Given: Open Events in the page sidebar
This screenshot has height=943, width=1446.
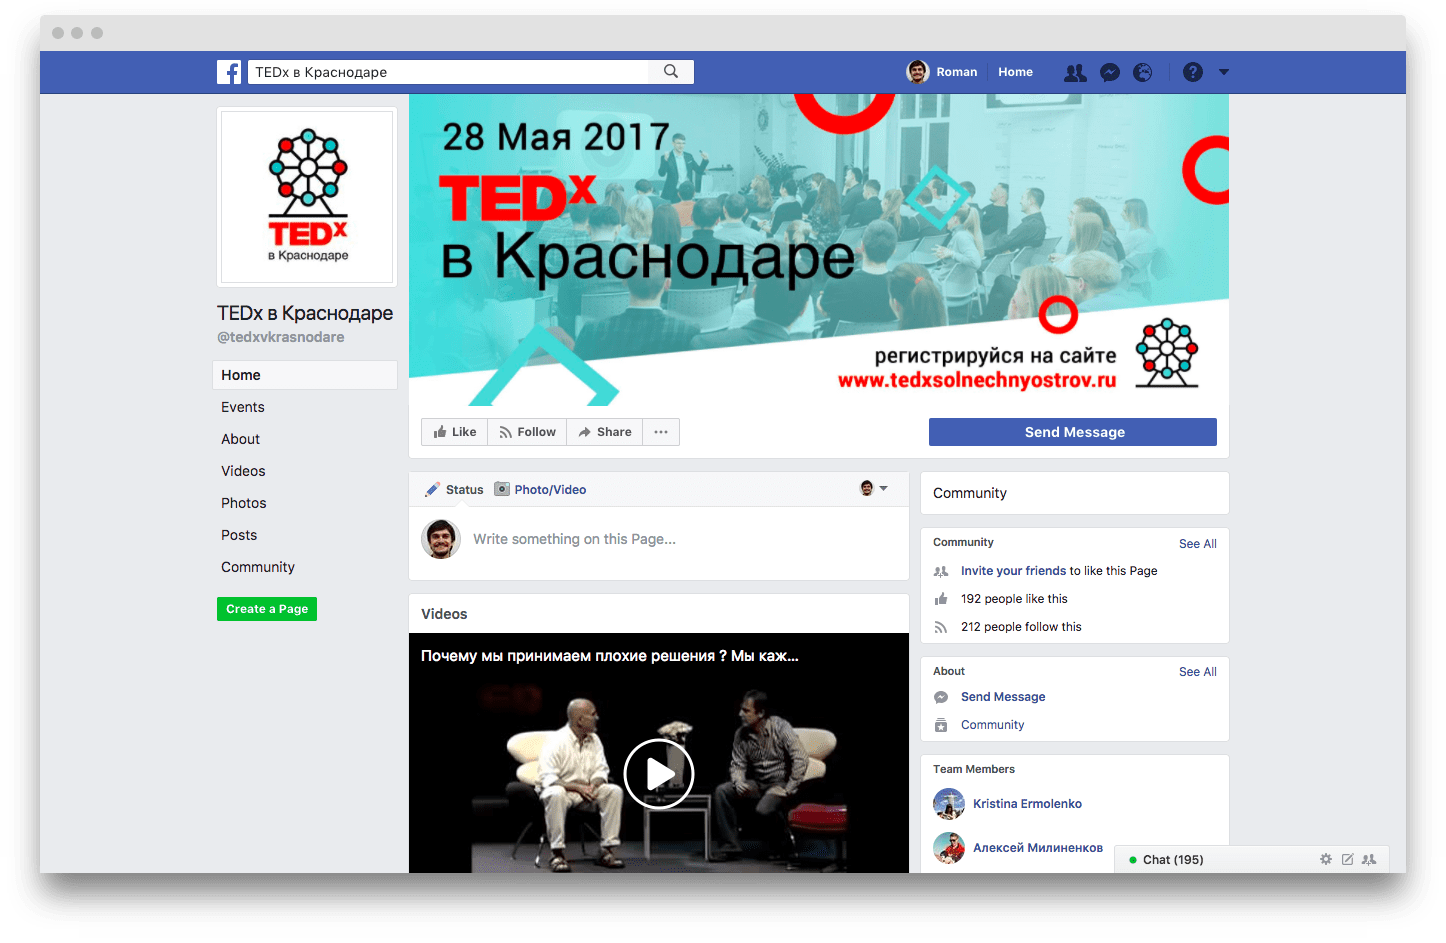Looking at the screenshot, I should click(x=243, y=407).
